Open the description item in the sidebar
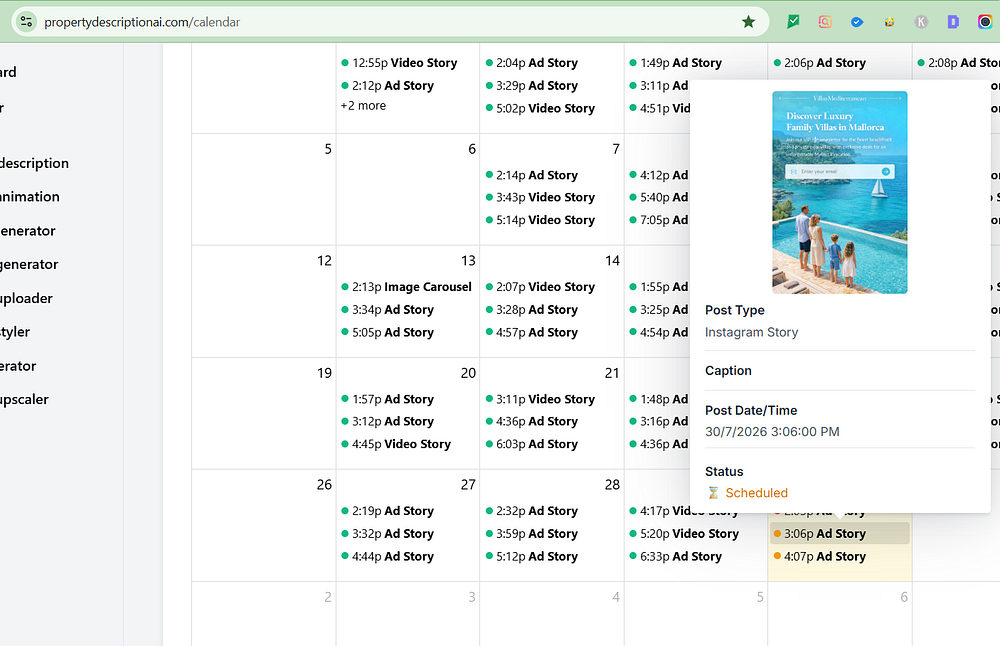The height and width of the screenshot is (646, 1000). pyautogui.click(x=34, y=163)
